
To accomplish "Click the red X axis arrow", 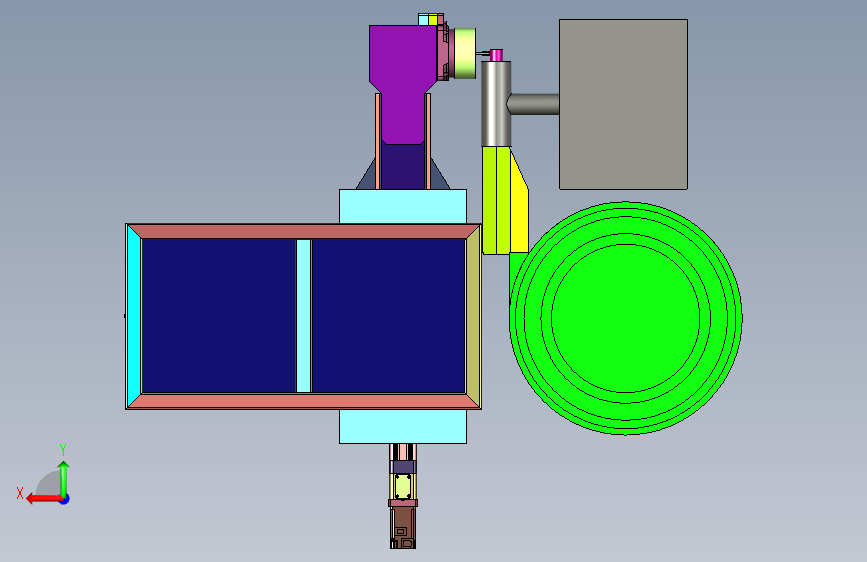I will [44, 499].
